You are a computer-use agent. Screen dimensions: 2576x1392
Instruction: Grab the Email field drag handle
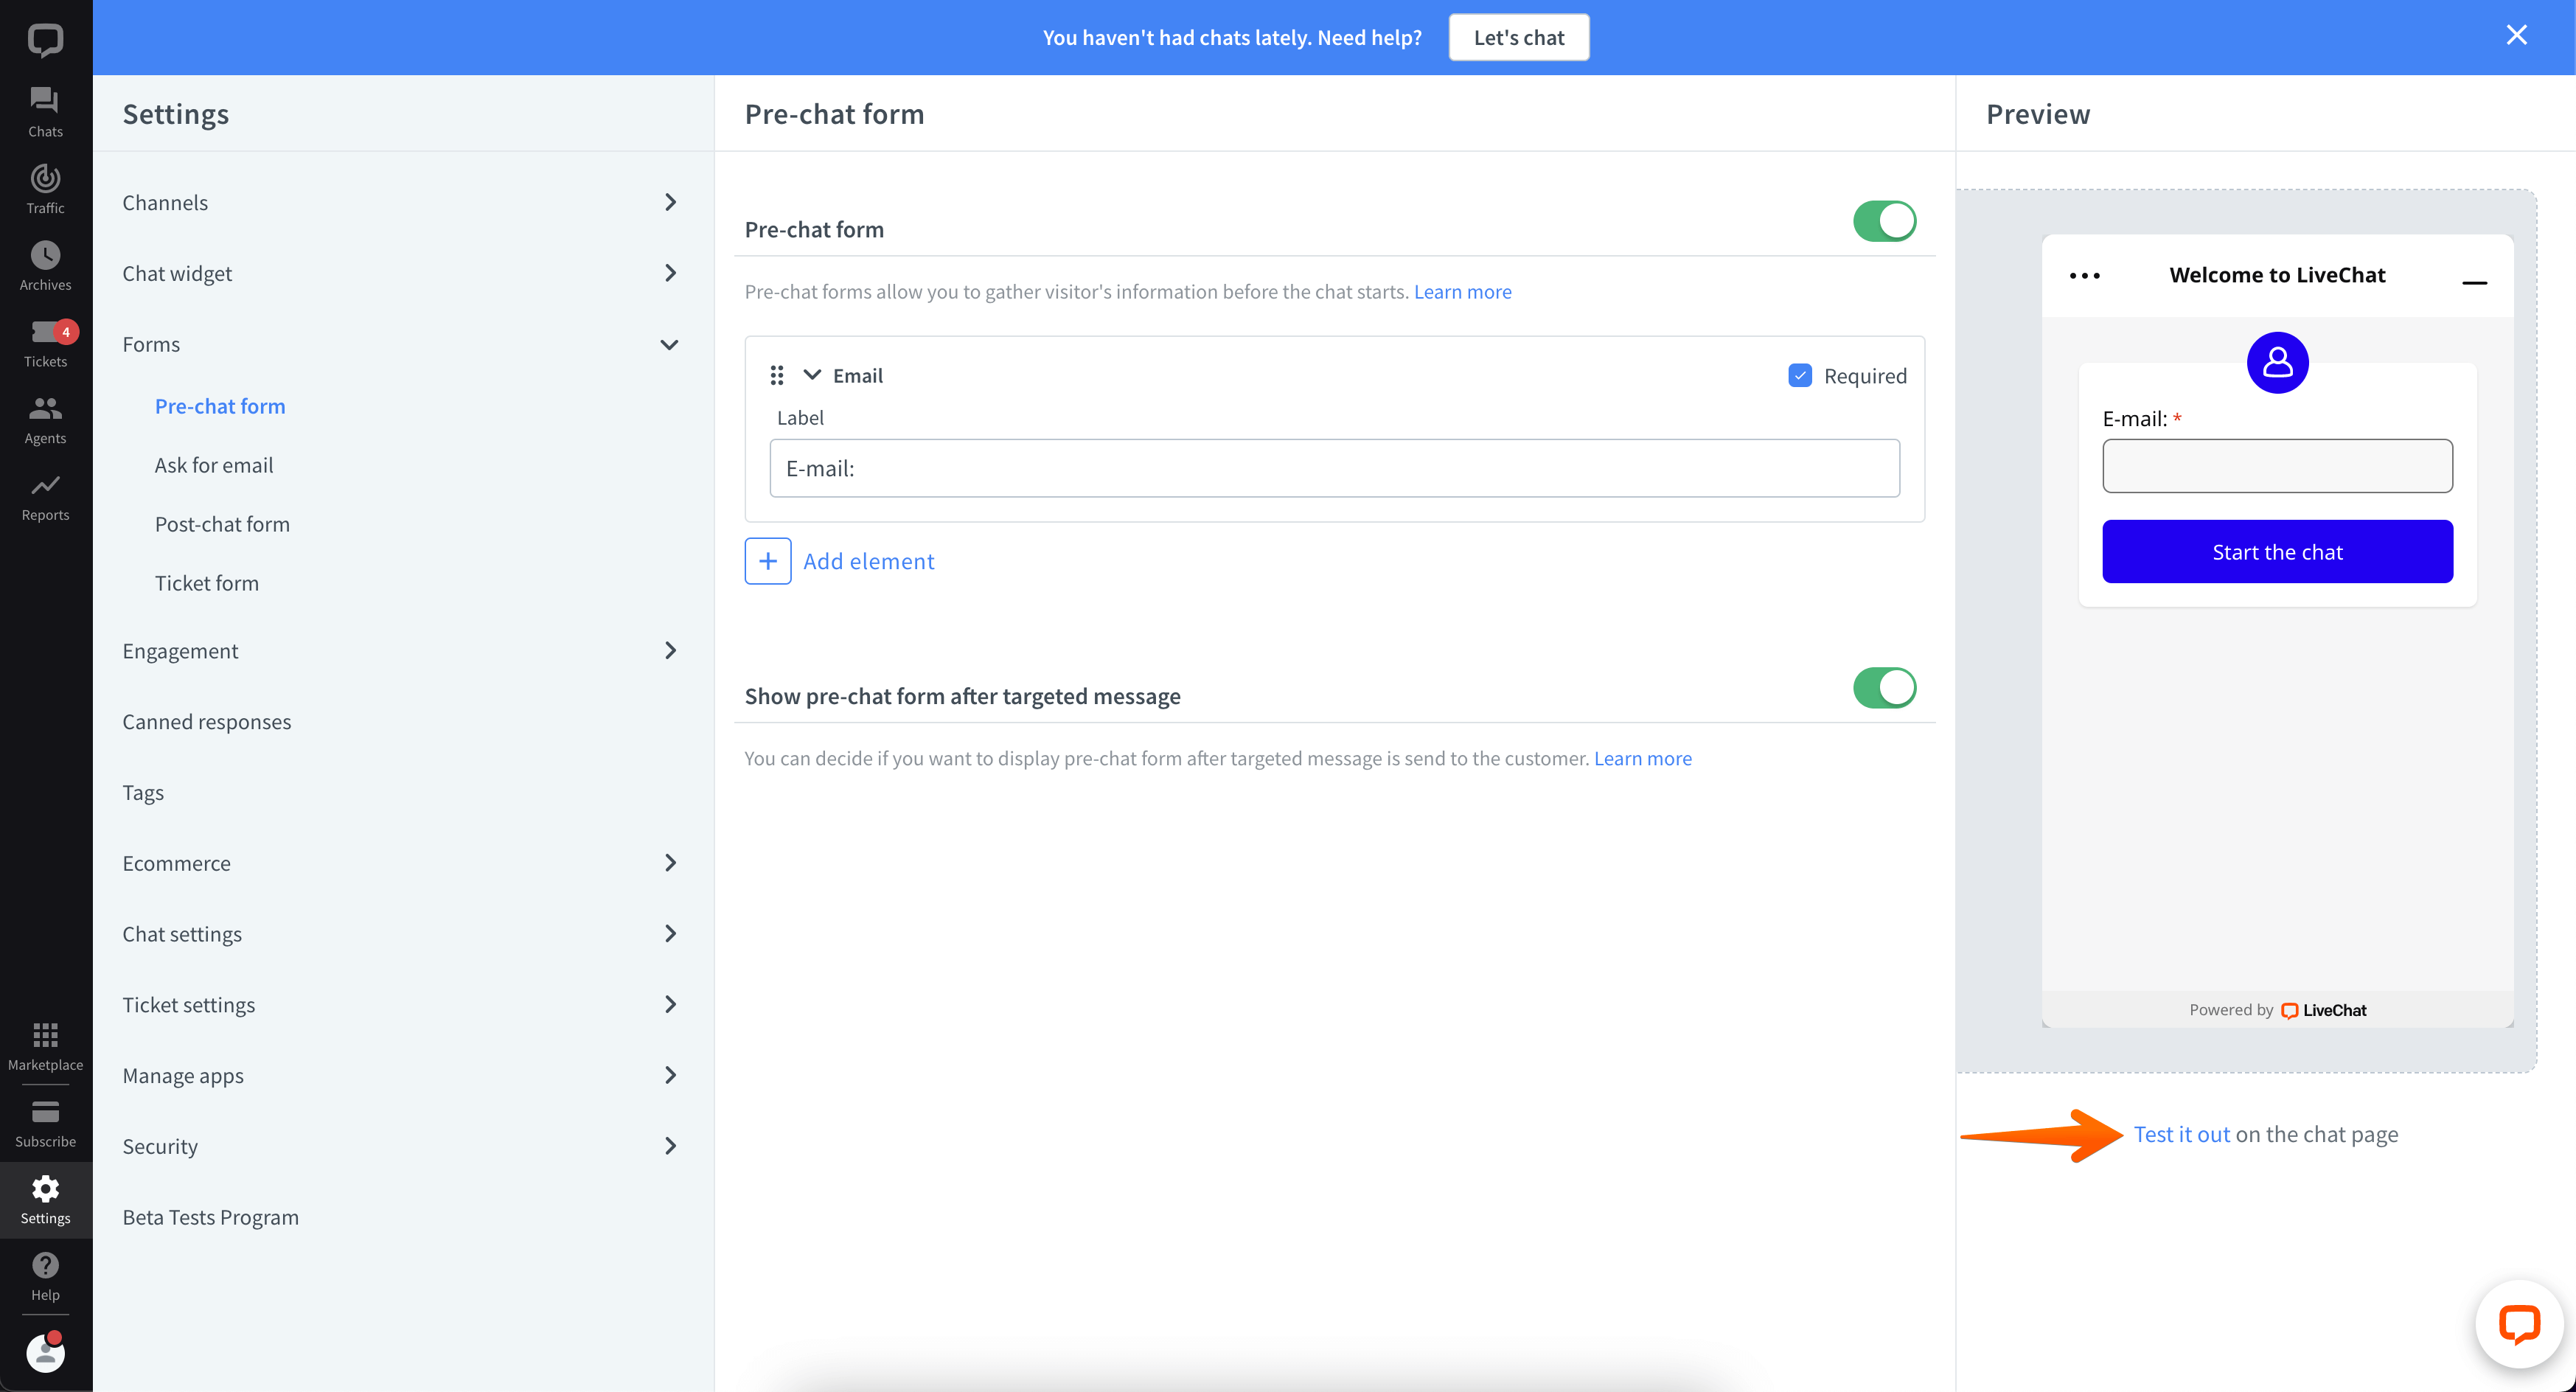click(x=776, y=375)
